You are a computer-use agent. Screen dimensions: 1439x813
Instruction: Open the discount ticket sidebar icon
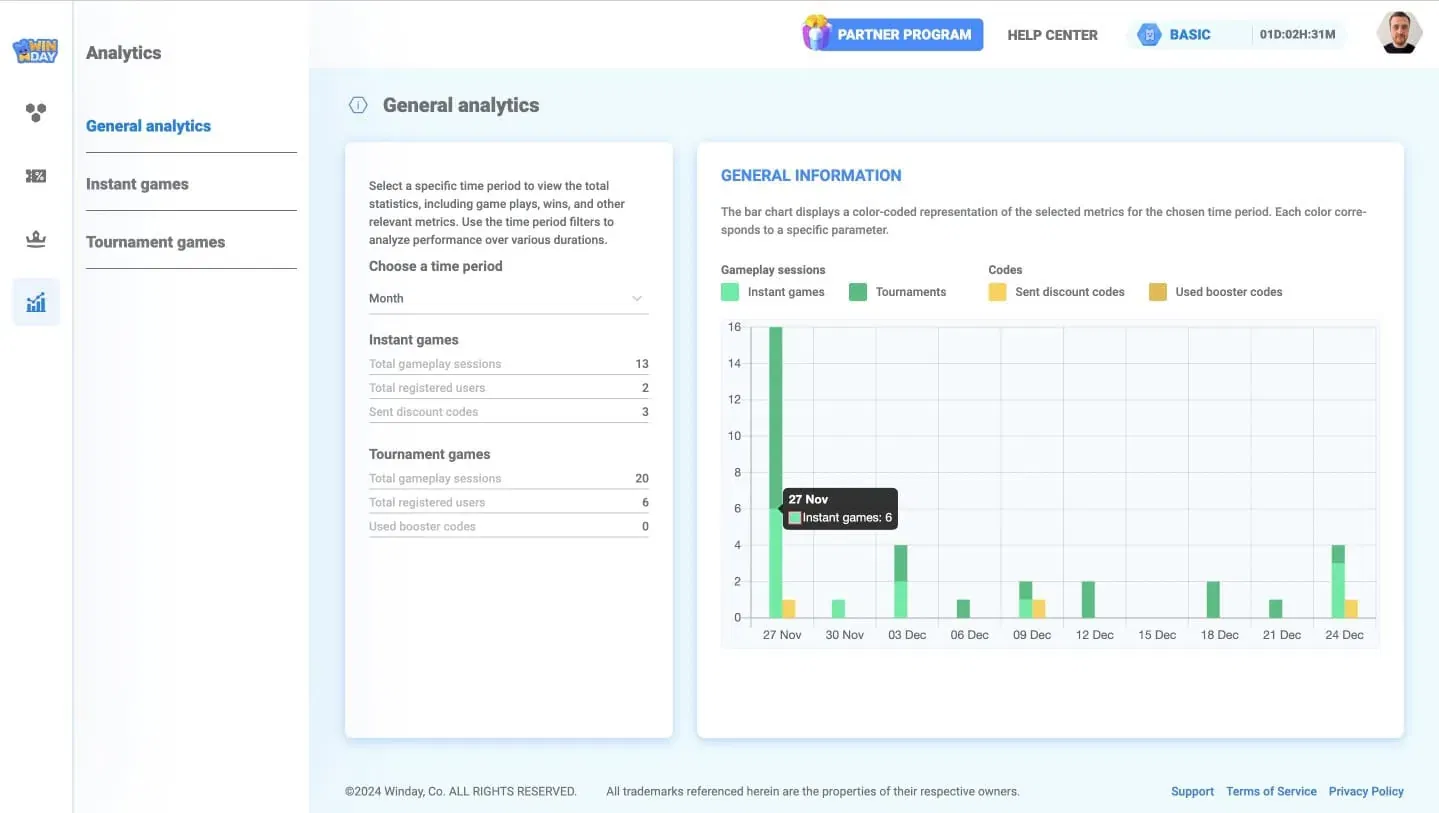click(36, 176)
